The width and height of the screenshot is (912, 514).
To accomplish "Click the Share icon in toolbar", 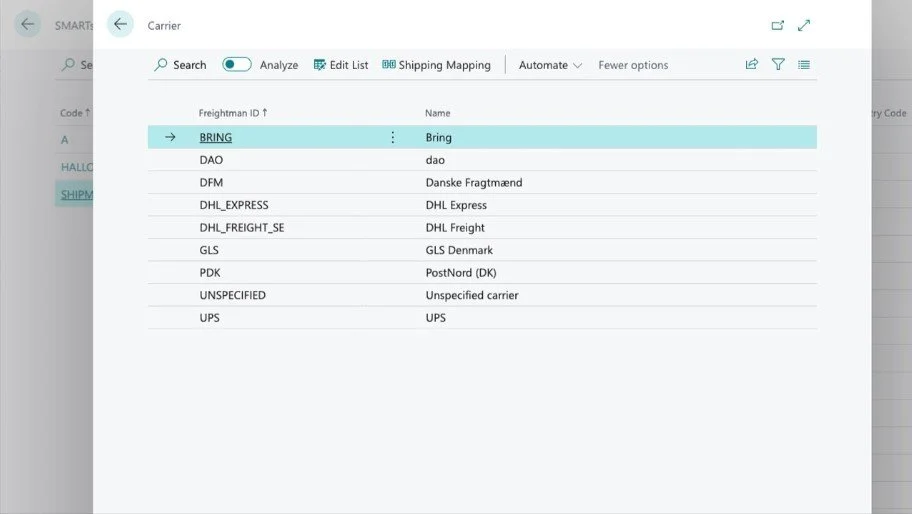I will 751,65.
